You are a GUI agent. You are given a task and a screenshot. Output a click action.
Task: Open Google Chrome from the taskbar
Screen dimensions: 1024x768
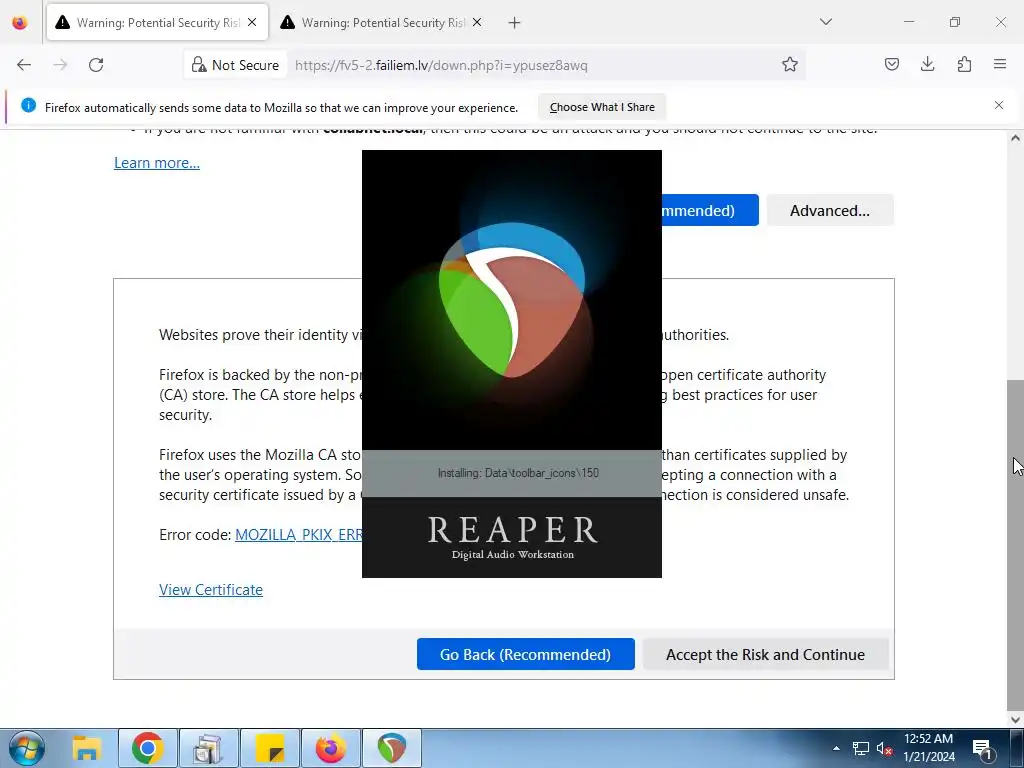148,748
